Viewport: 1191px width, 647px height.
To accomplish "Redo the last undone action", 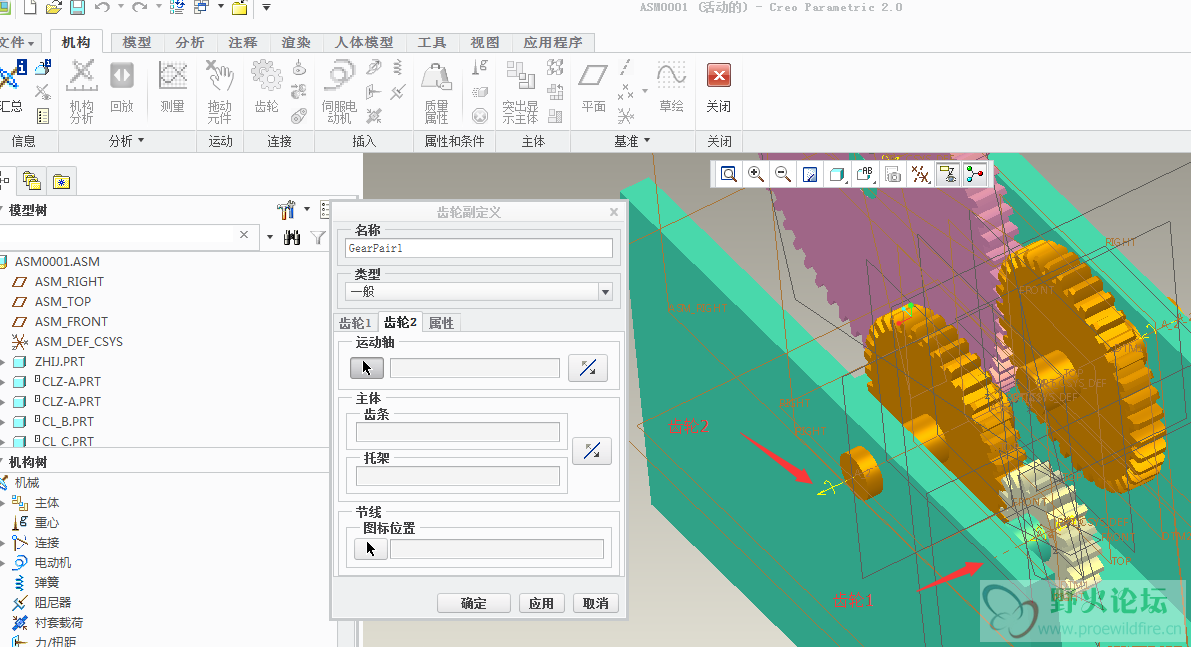I will 139,8.
